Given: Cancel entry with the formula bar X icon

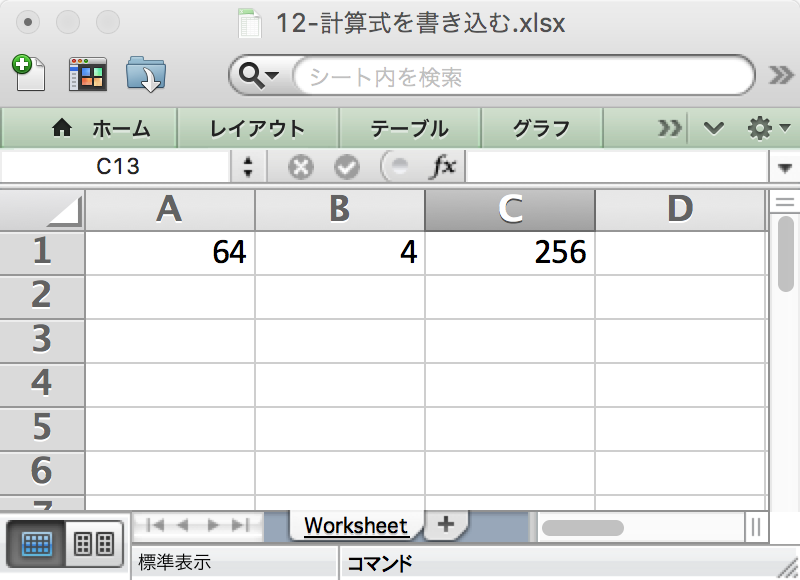Looking at the screenshot, I should pyautogui.click(x=299, y=167).
